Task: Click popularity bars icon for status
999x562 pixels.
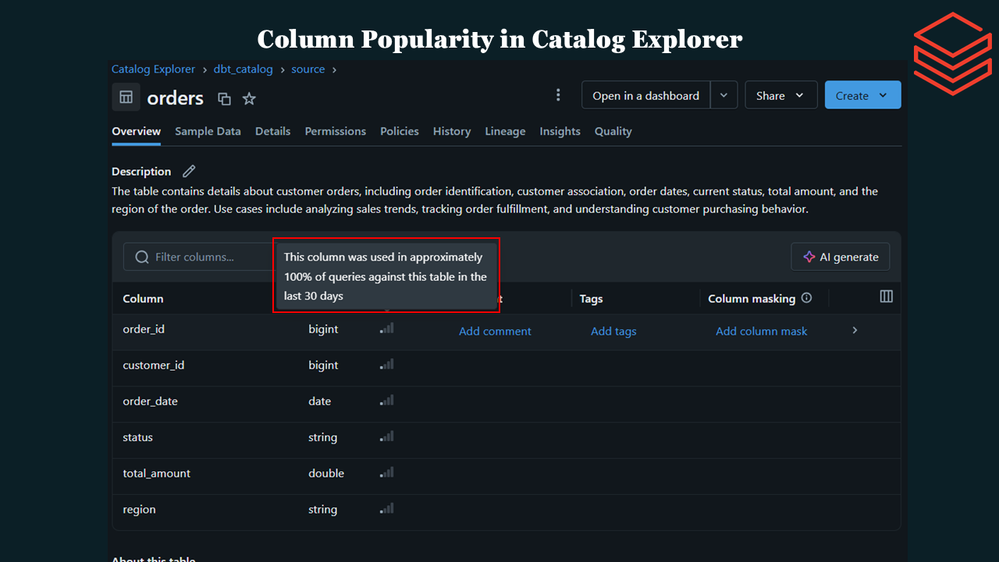Action: point(387,436)
